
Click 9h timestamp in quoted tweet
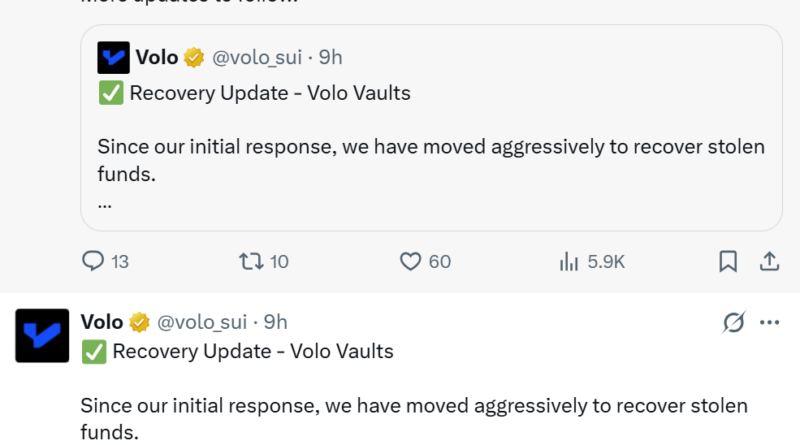330,58
